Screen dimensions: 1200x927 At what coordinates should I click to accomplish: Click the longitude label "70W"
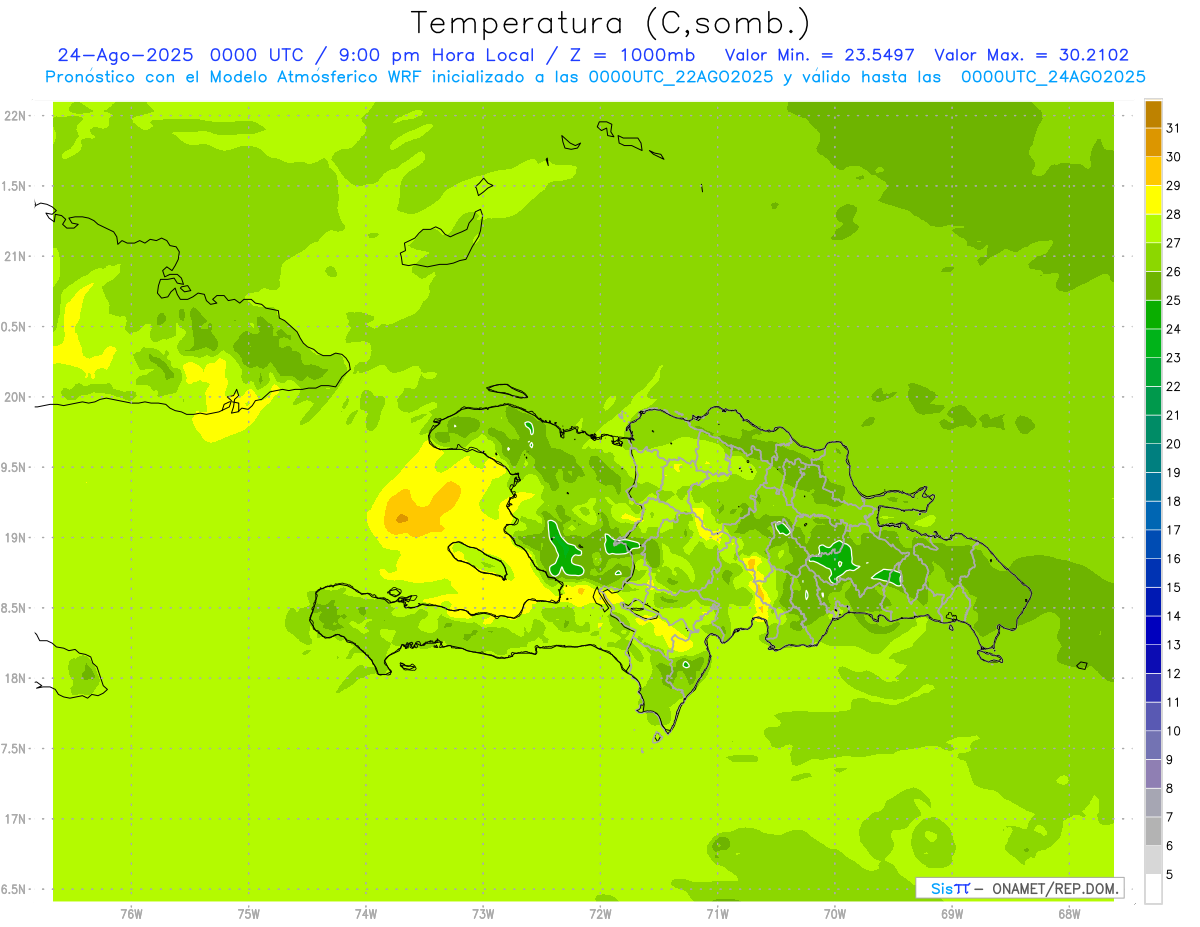pos(835,914)
